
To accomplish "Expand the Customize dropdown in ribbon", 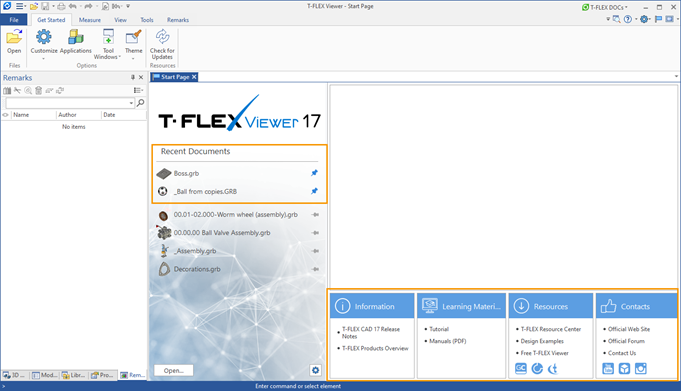I will [x=43, y=58].
